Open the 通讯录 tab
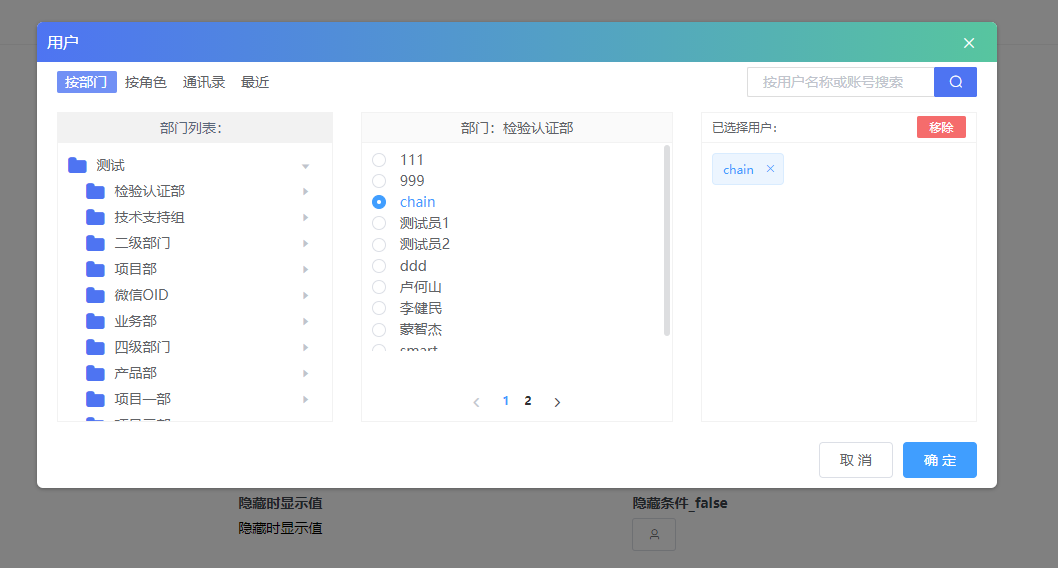The image size is (1058, 568). 204,82
